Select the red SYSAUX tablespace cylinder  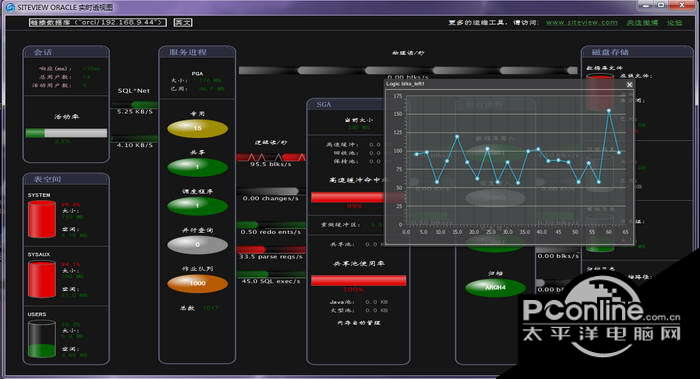pyautogui.click(x=42, y=279)
